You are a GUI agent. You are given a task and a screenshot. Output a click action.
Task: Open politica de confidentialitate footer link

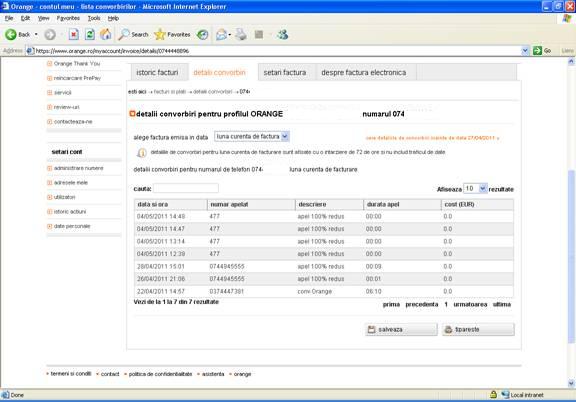pos(160,374)
